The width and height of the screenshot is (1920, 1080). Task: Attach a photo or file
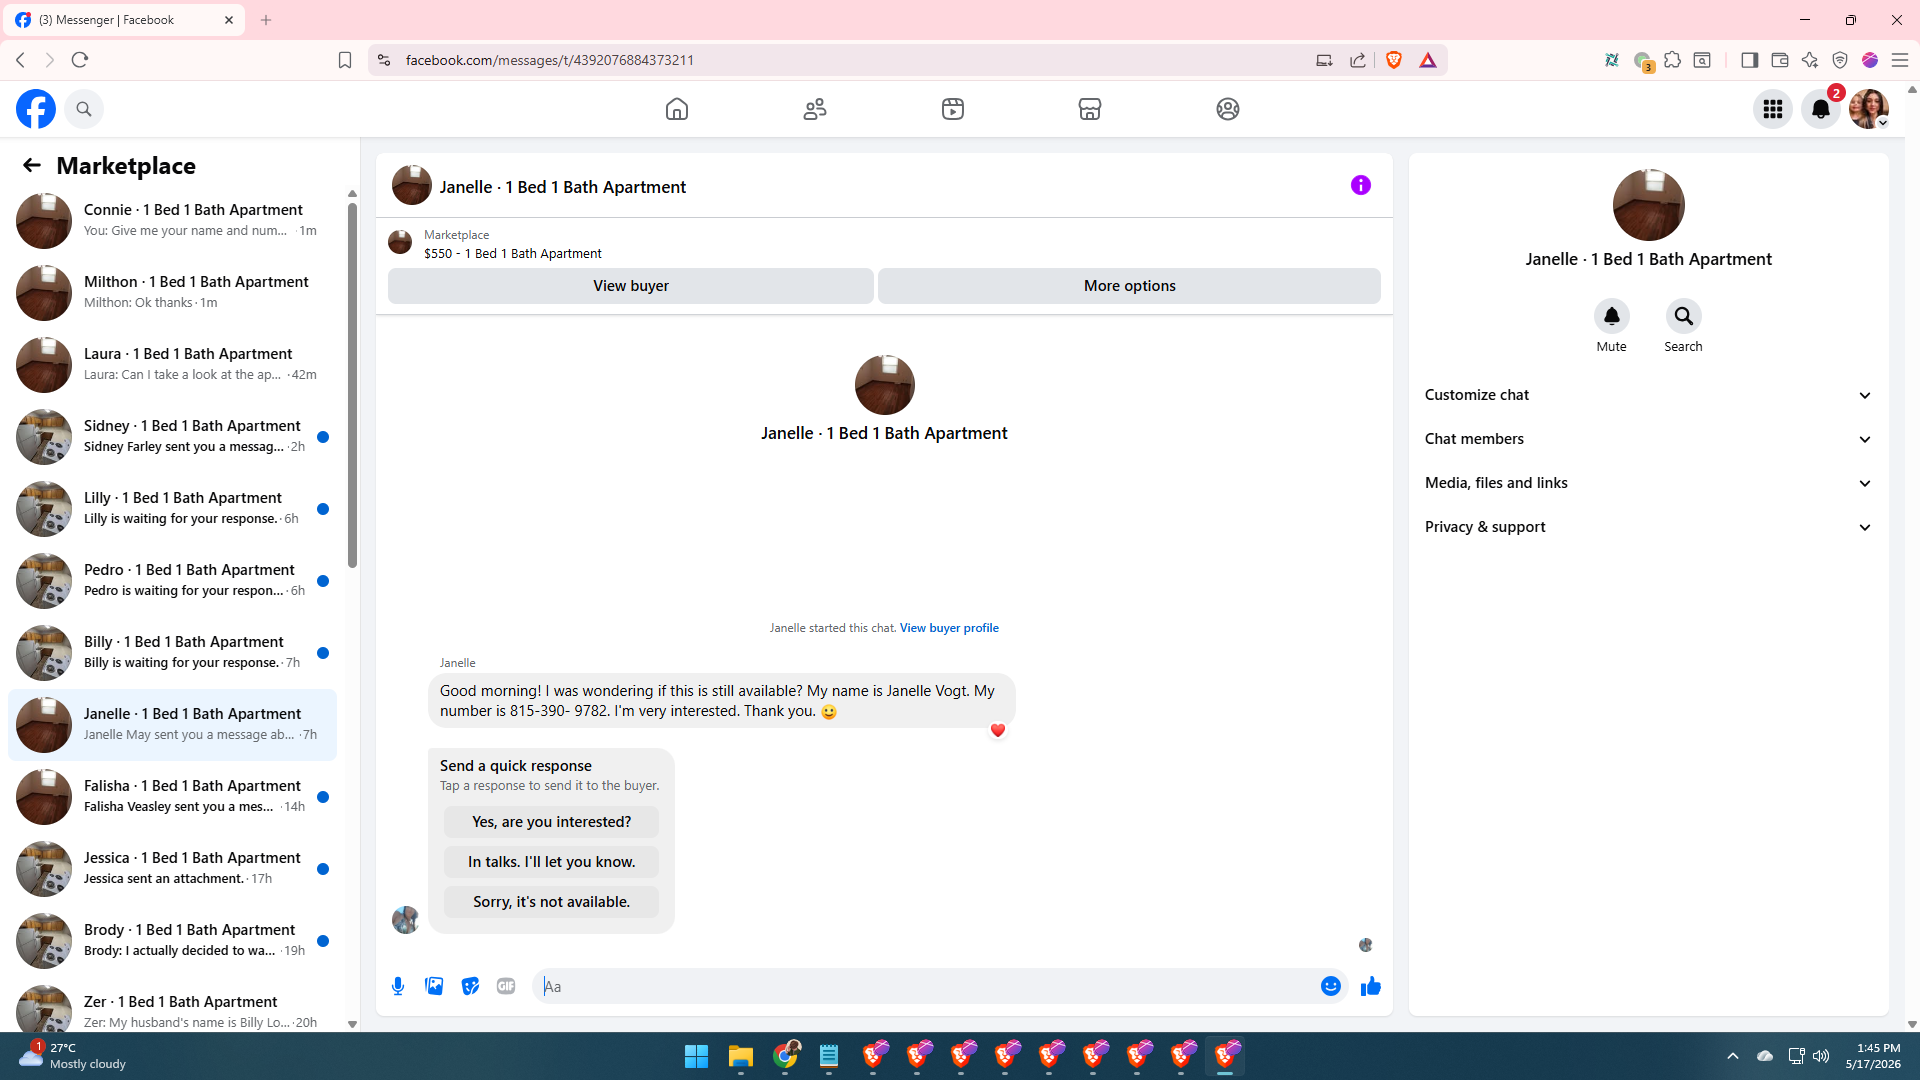434,987
